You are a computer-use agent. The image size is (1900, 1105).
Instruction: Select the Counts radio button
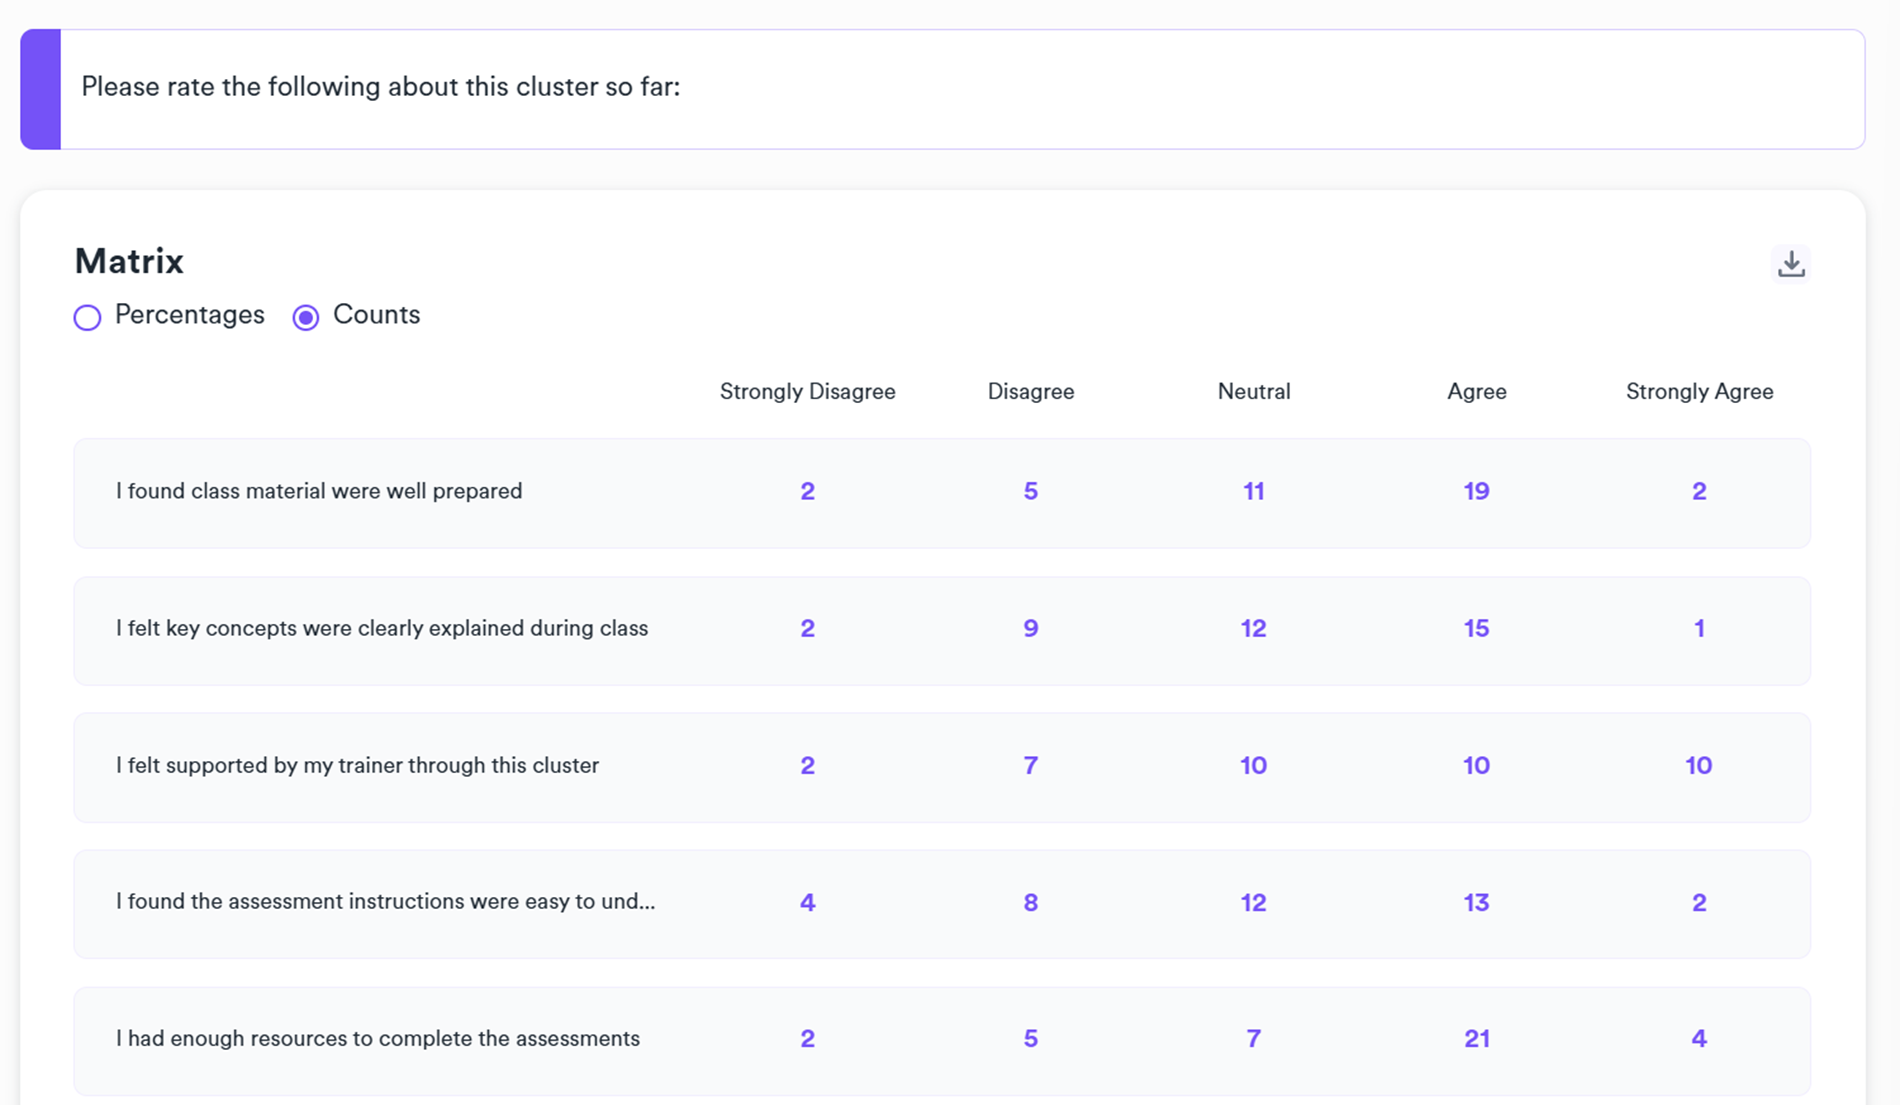[306, 317]
